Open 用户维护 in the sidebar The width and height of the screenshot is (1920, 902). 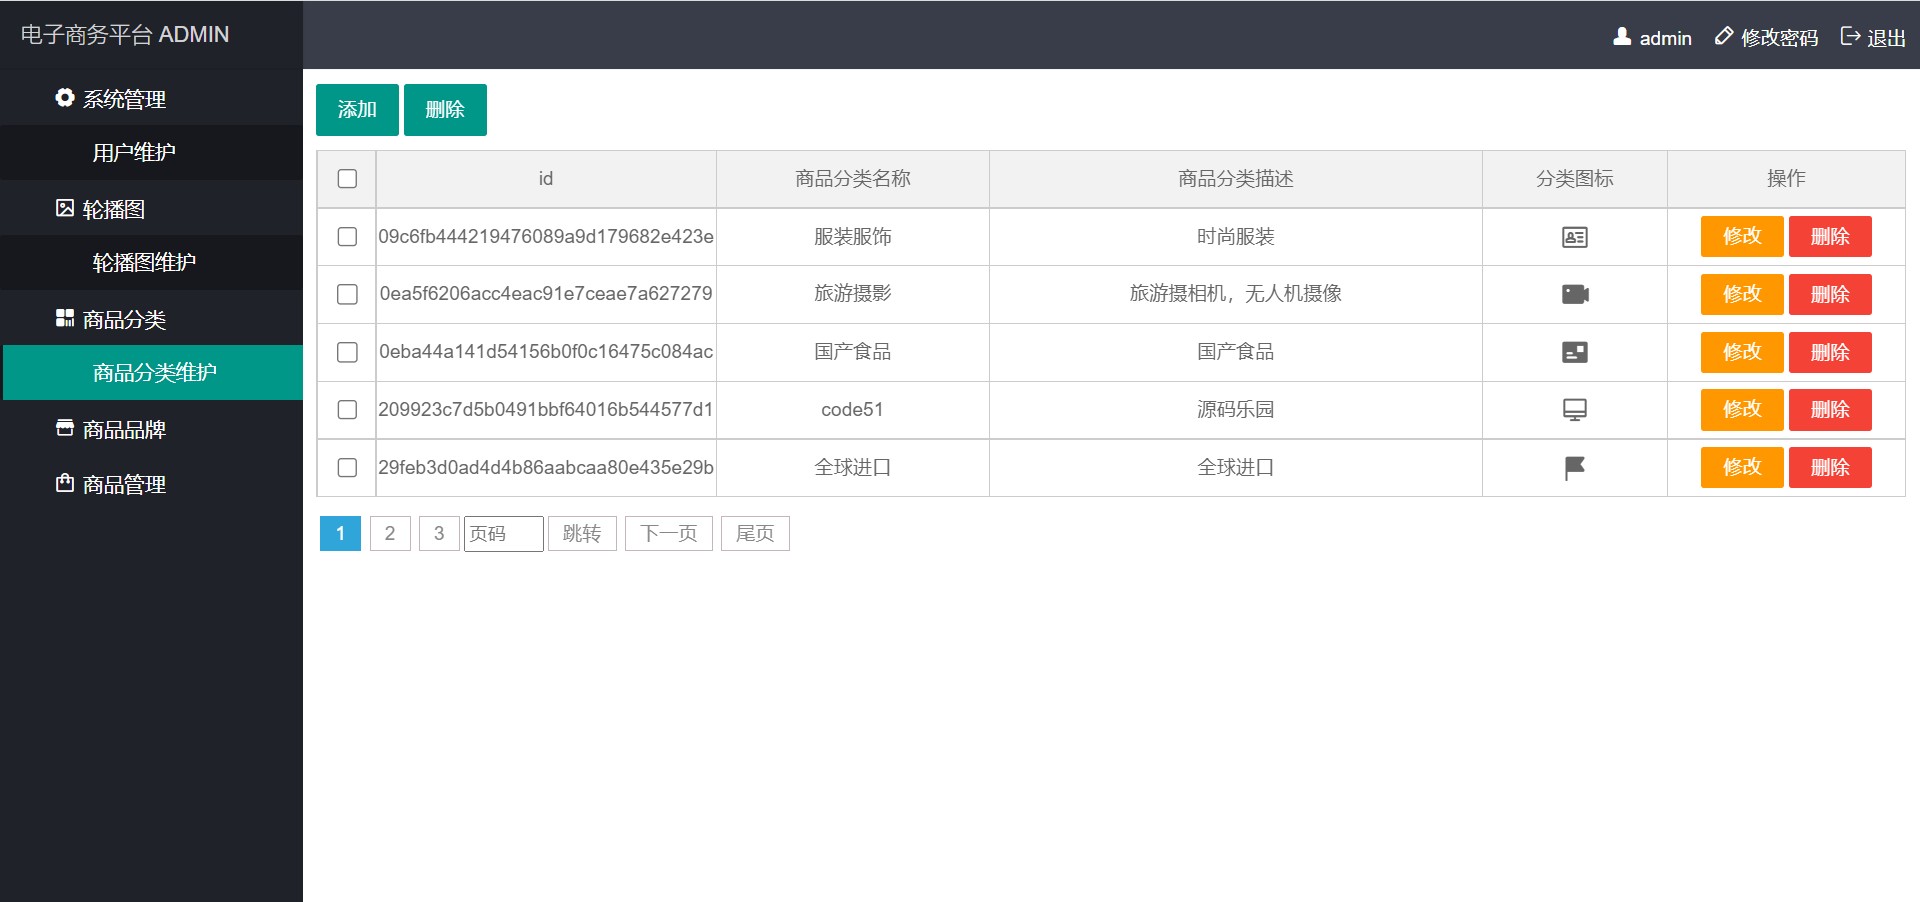[151, 152]
